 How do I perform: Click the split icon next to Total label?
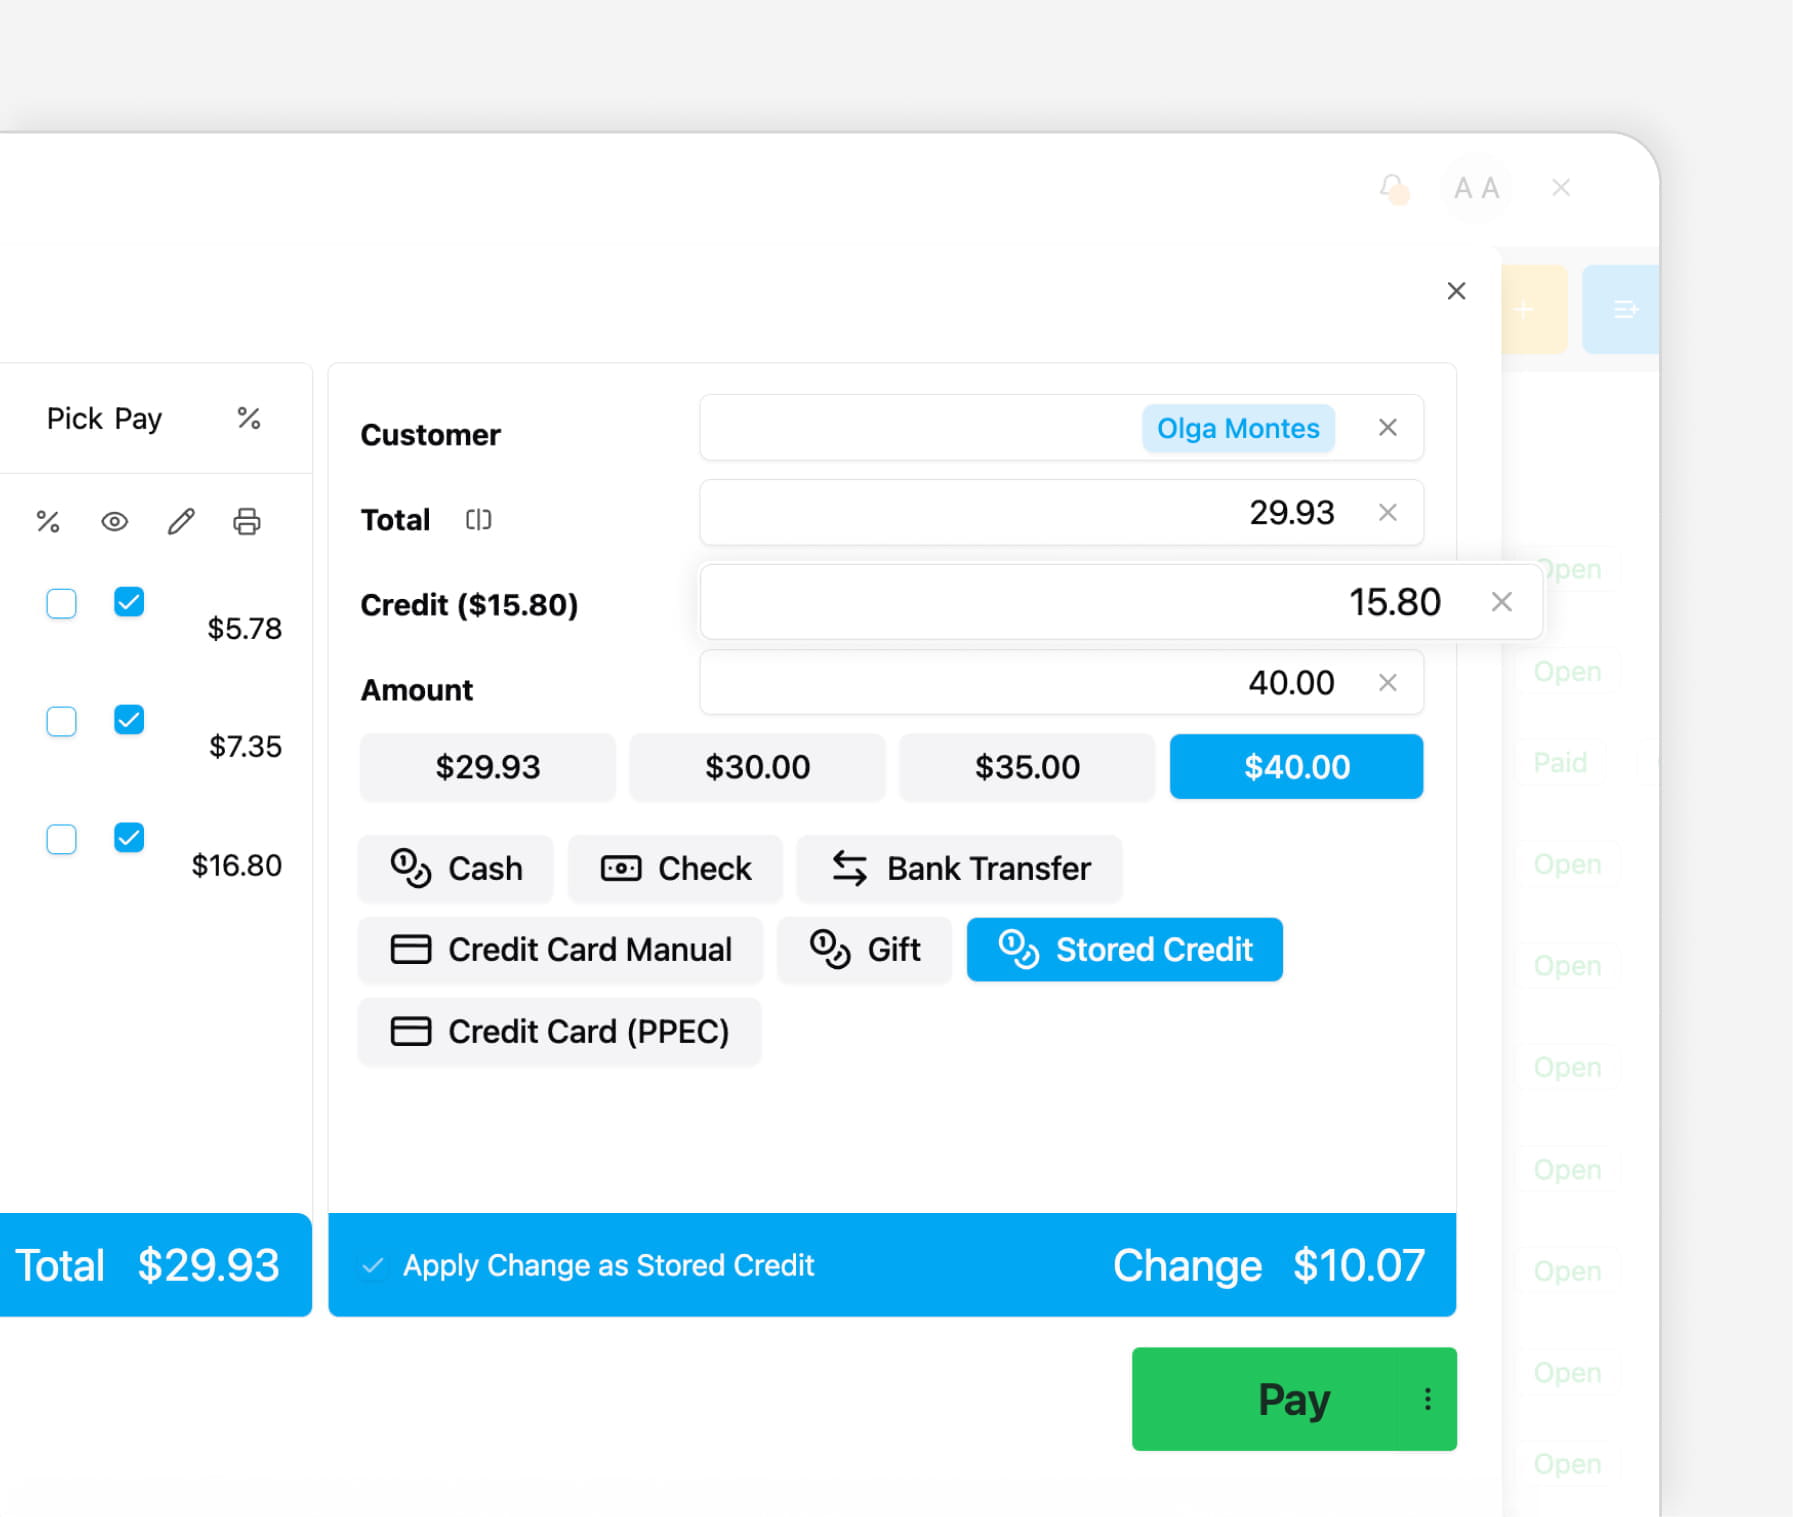(478, 519)
